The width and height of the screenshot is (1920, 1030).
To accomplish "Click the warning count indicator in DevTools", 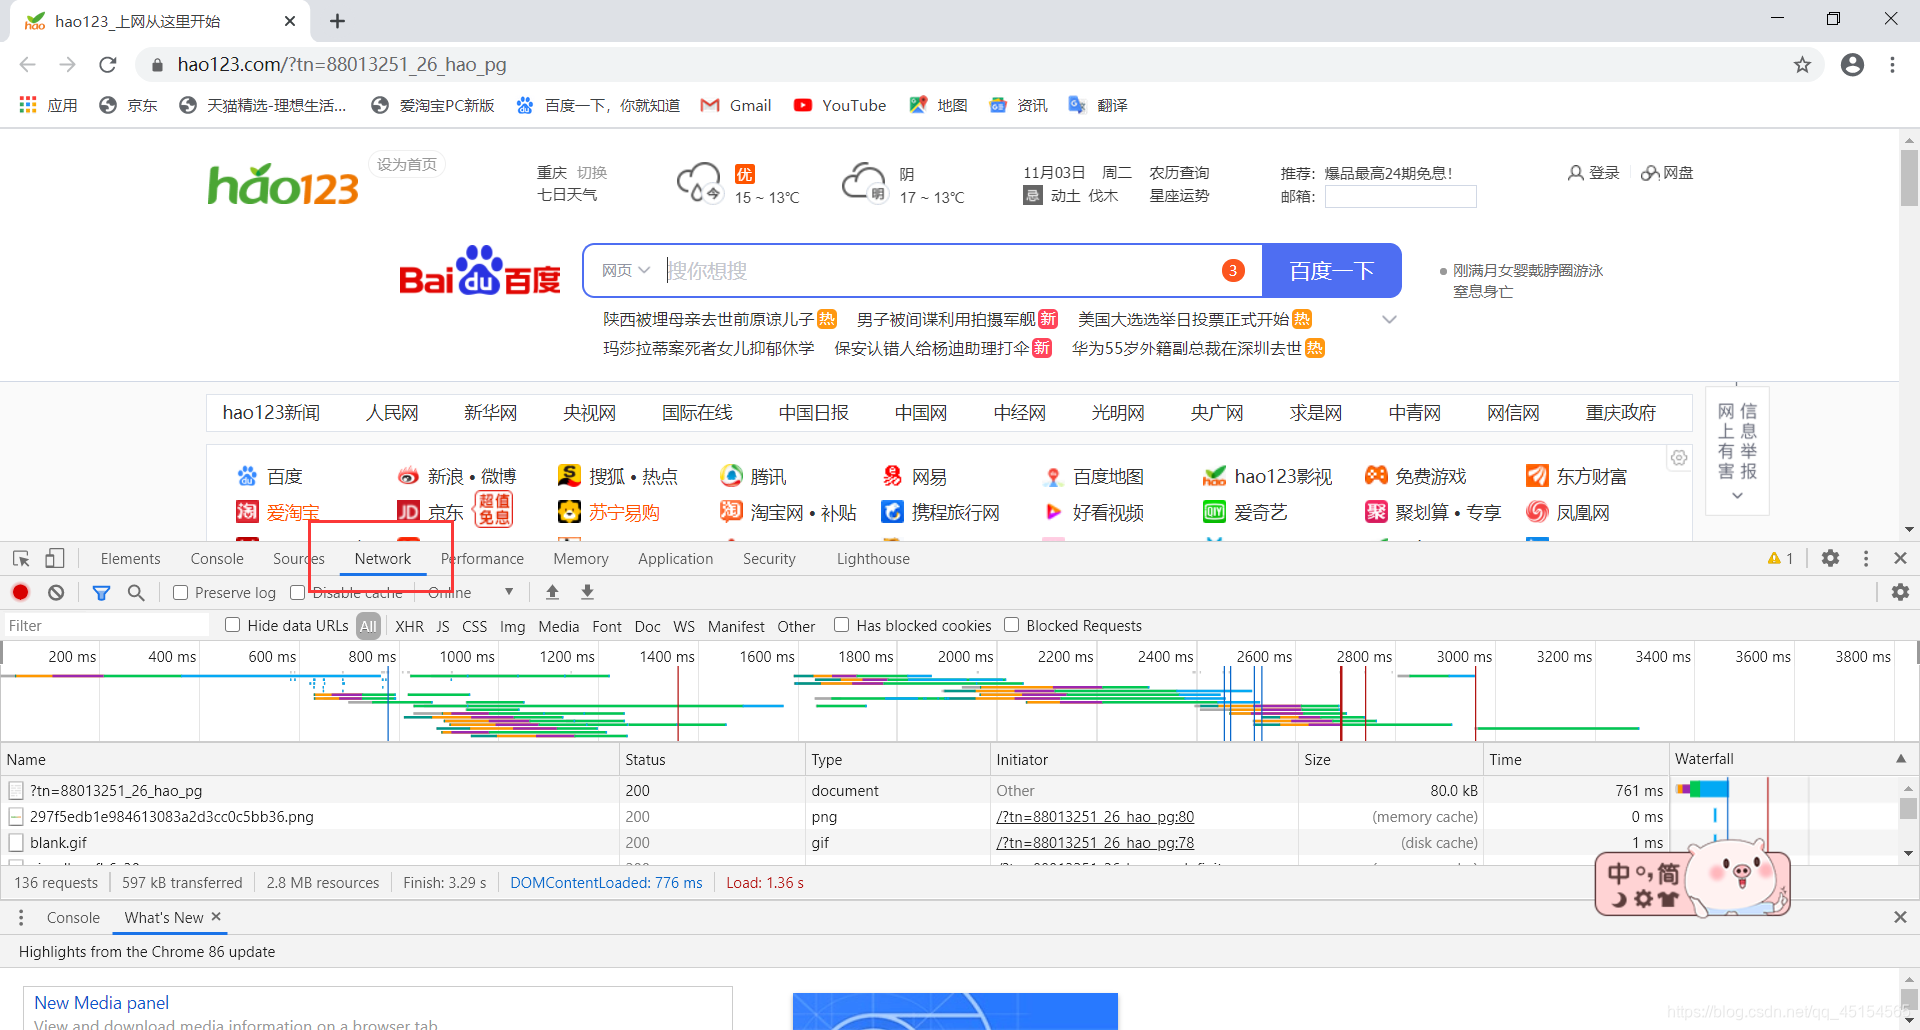I will [x=1781, y=558].
